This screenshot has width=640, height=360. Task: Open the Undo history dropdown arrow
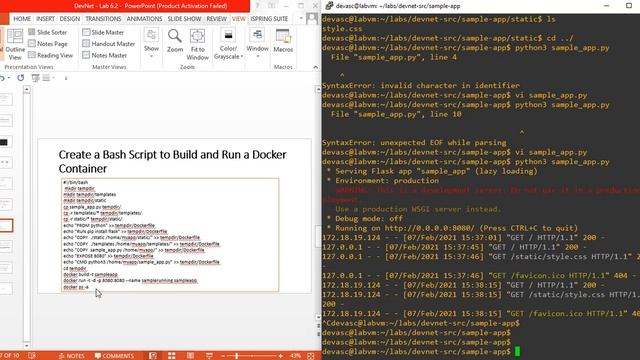(9, 78)
